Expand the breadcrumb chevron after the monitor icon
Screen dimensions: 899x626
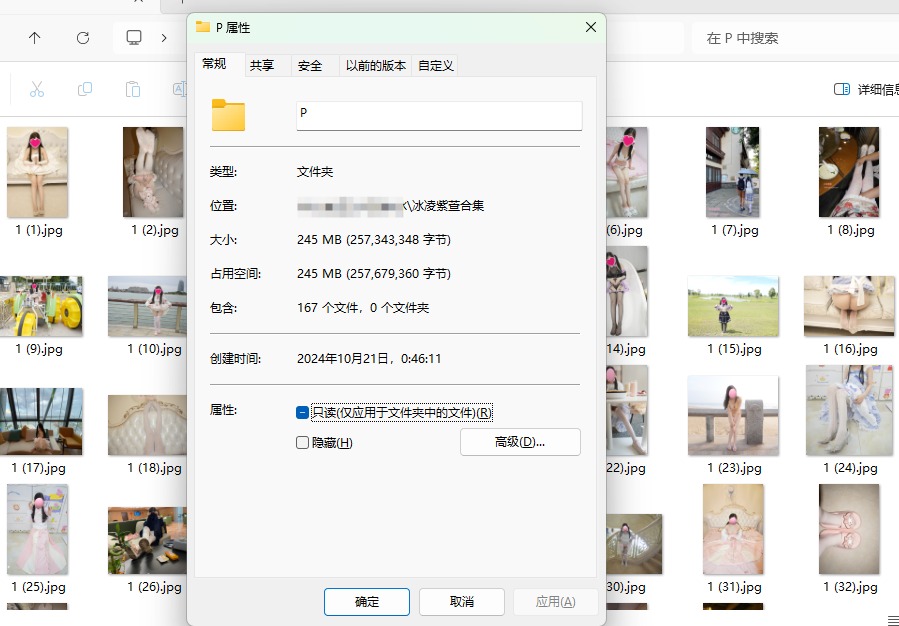tap(164, 38)
